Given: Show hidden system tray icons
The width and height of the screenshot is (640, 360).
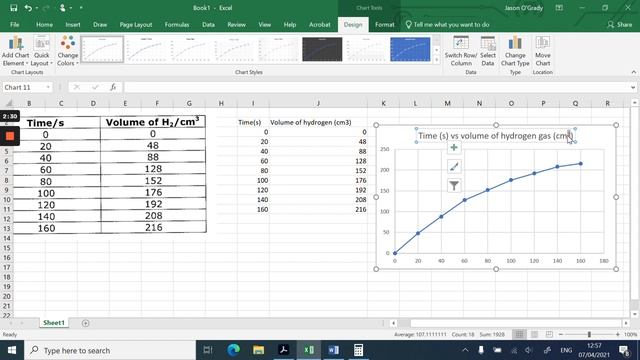Looking at the screenshot, I should (x=465, y=350).
